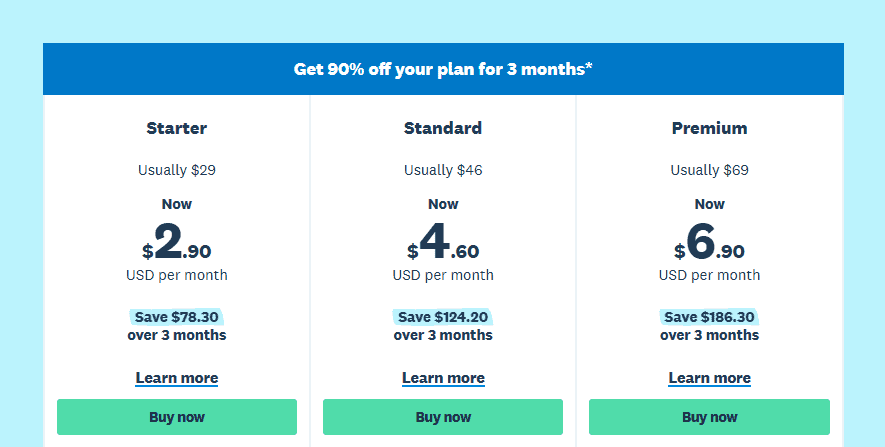Click the $6.90 discounted price
Image resolution: width=885 pixels, height=447 pixels.
pos(709,242)
